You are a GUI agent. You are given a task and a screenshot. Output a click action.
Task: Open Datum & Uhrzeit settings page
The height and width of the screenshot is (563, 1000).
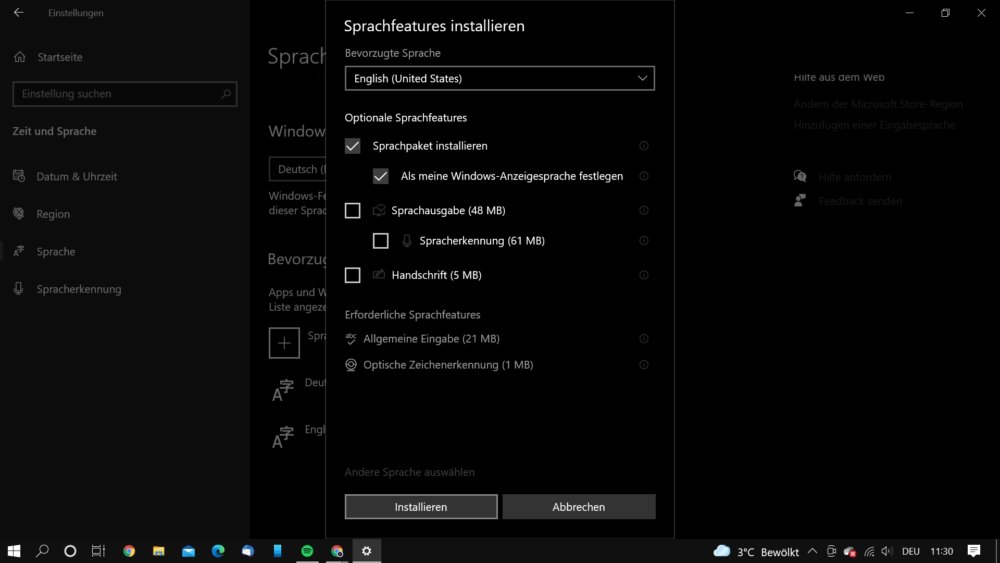pyautogui.click(x=77, y=177)
